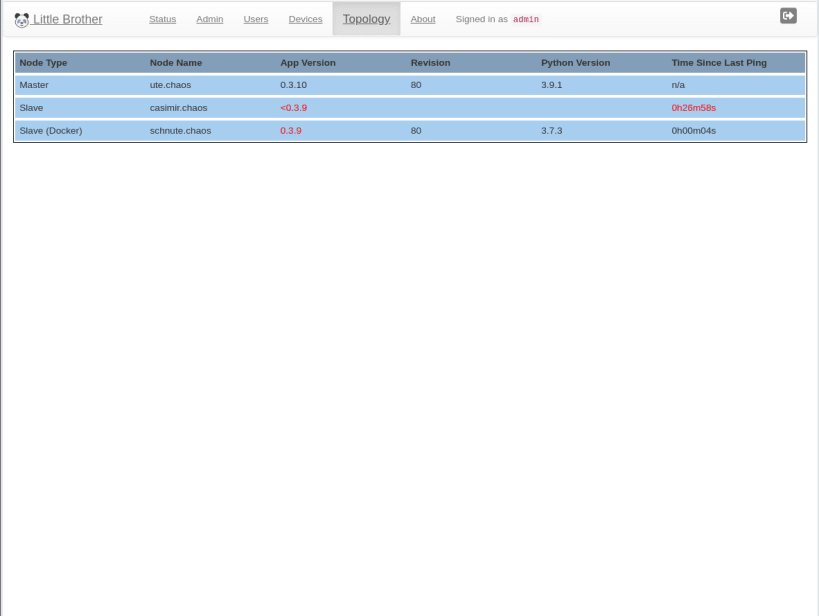Screen dimensions: 819x616
Task: Click the App Version column header
Action: point(308,63)
